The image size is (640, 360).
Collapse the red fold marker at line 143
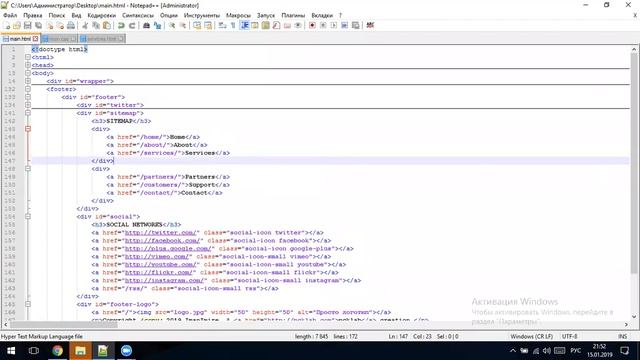pyautogui.click(x=28, y=129)
